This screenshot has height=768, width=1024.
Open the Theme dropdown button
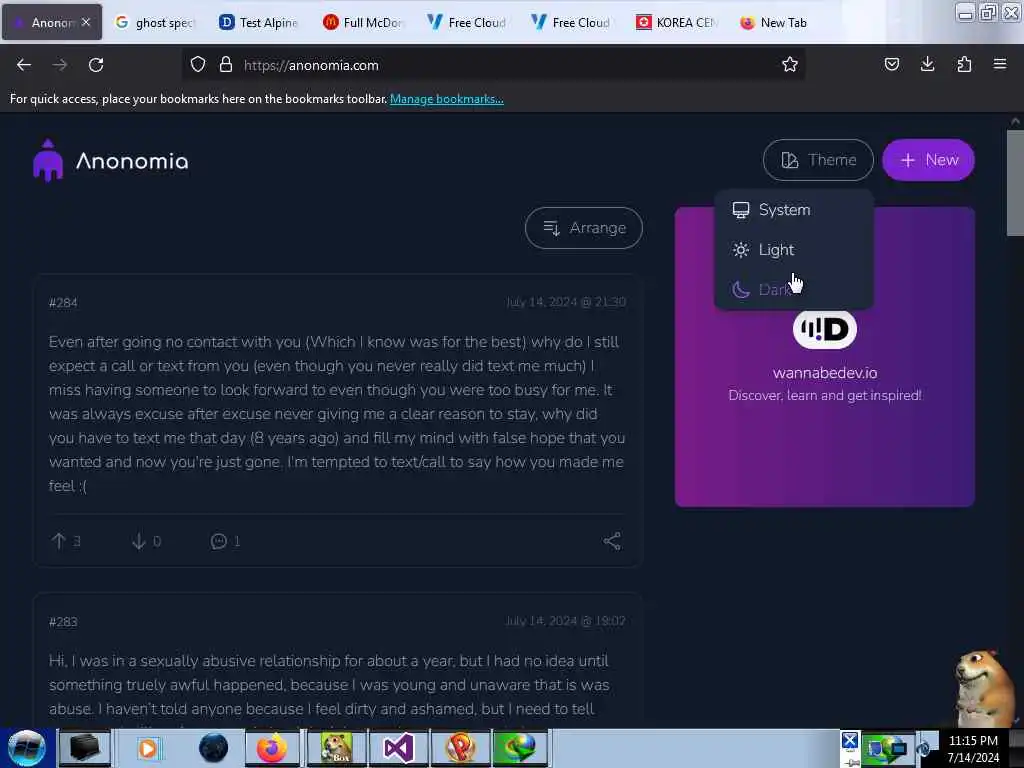point(818,160)
